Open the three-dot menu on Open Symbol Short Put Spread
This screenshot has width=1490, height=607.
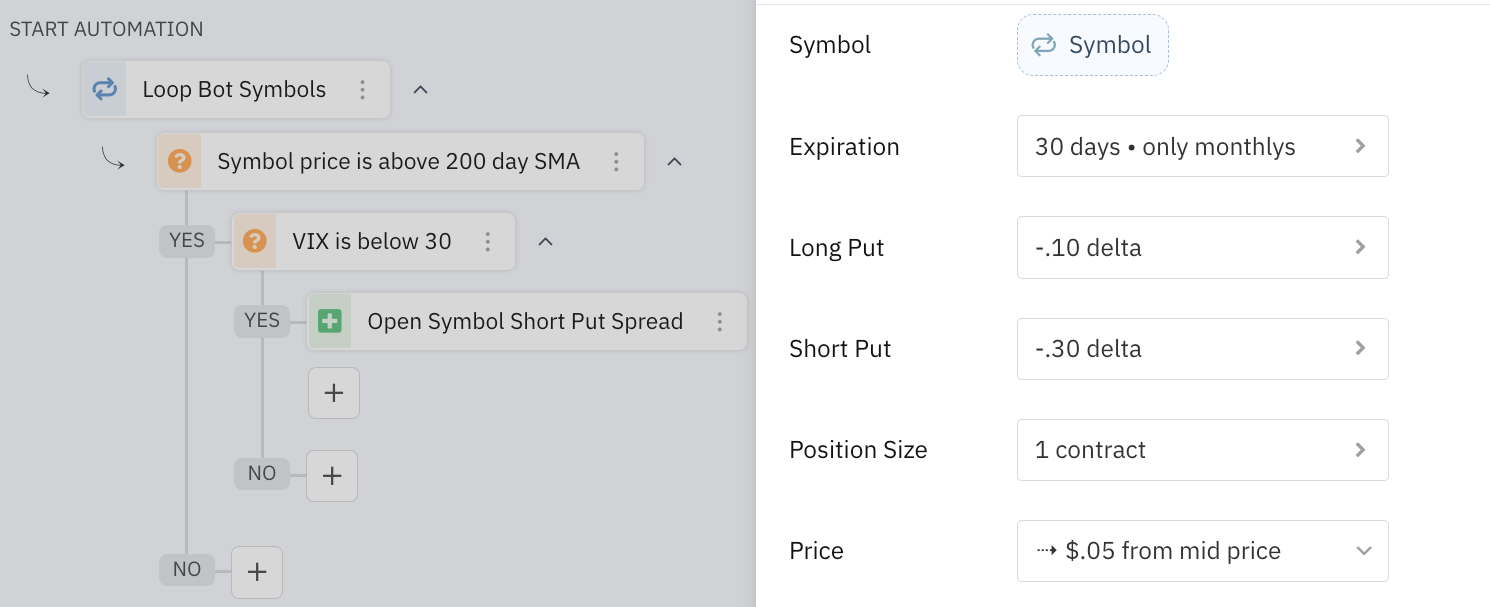tap(720, 321)
